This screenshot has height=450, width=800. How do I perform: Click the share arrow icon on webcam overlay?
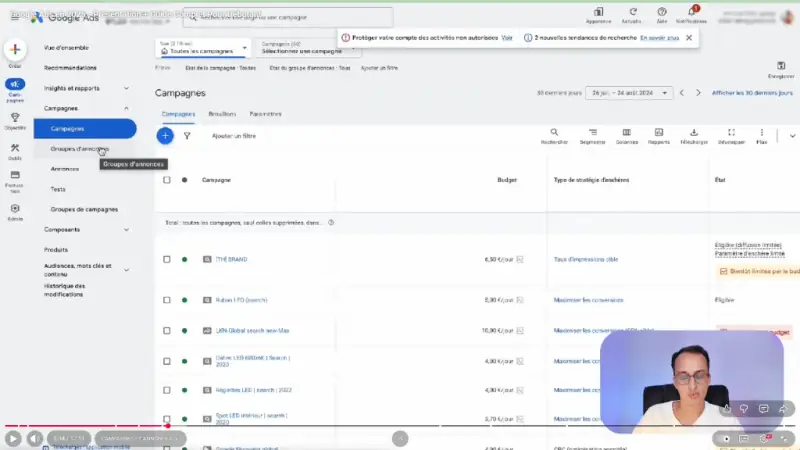(783, 409)
